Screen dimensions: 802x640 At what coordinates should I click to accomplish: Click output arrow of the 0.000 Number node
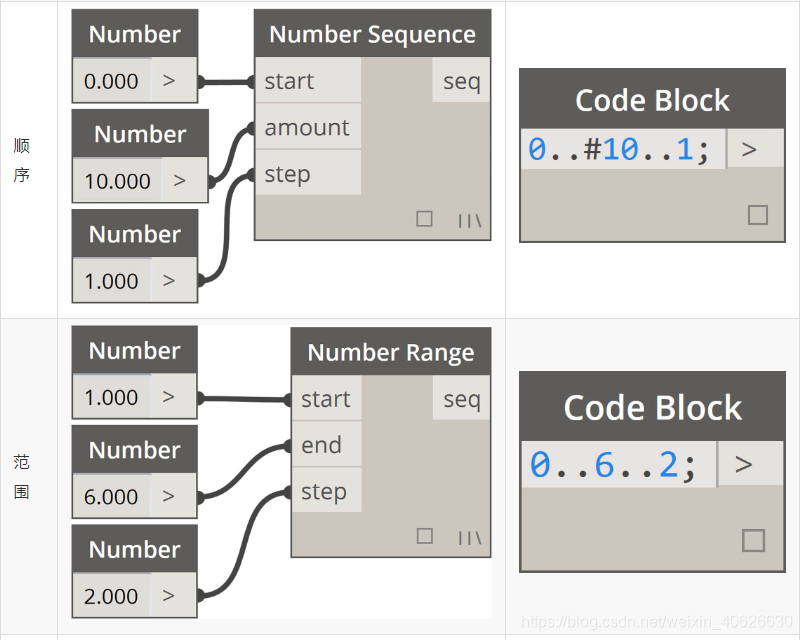point(171,81)
